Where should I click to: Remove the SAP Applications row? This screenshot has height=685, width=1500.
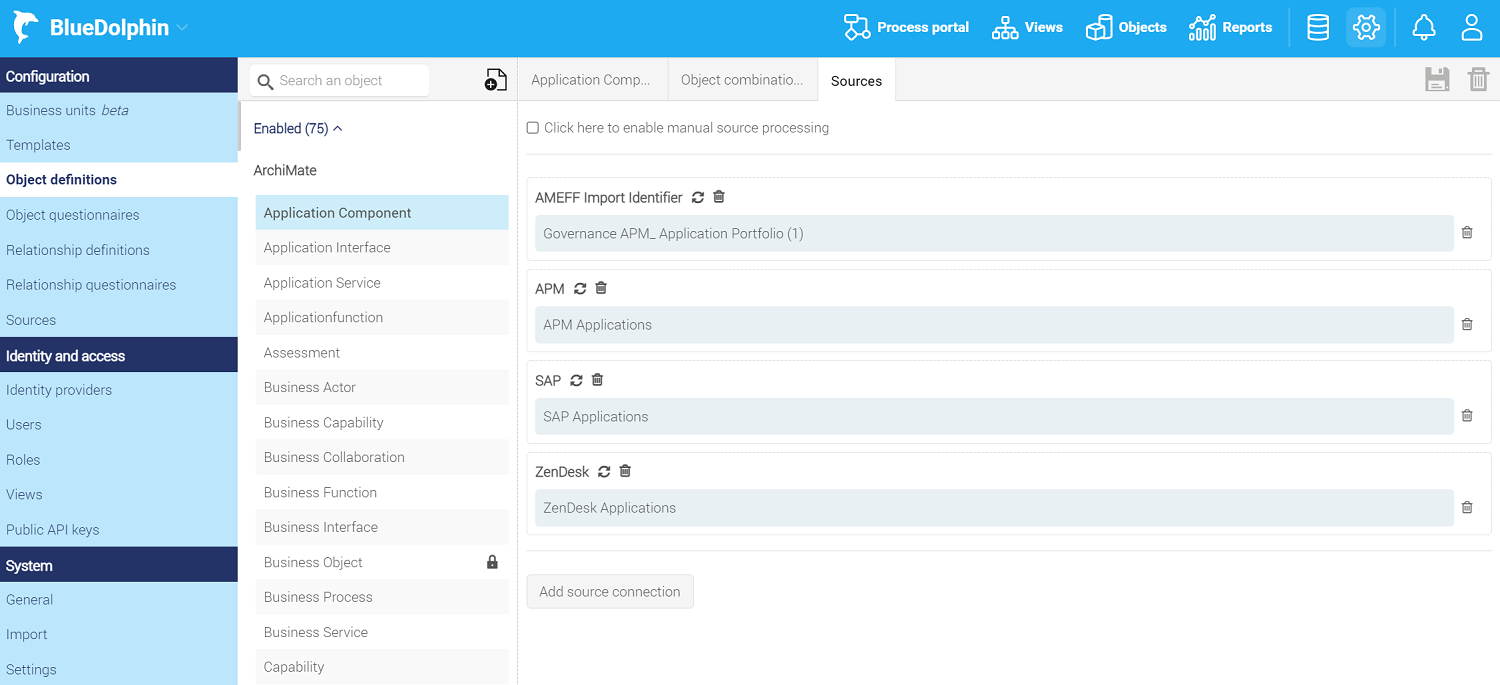(1467, 416)
